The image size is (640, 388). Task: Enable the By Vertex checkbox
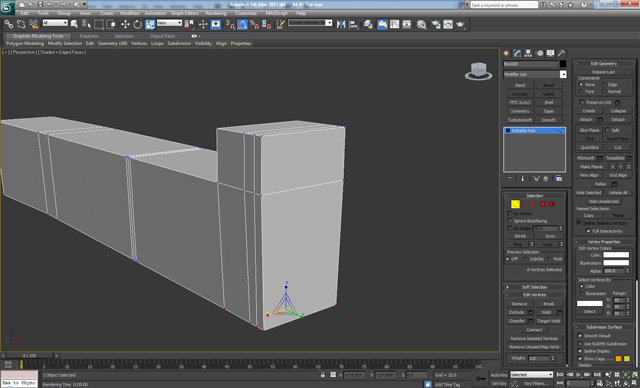(x=510, y=213)
